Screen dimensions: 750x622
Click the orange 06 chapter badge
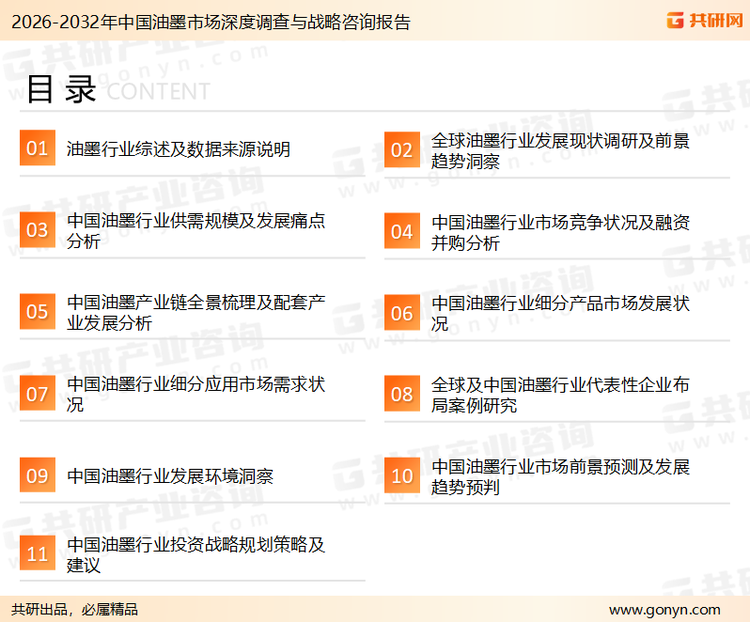[402, 313]
